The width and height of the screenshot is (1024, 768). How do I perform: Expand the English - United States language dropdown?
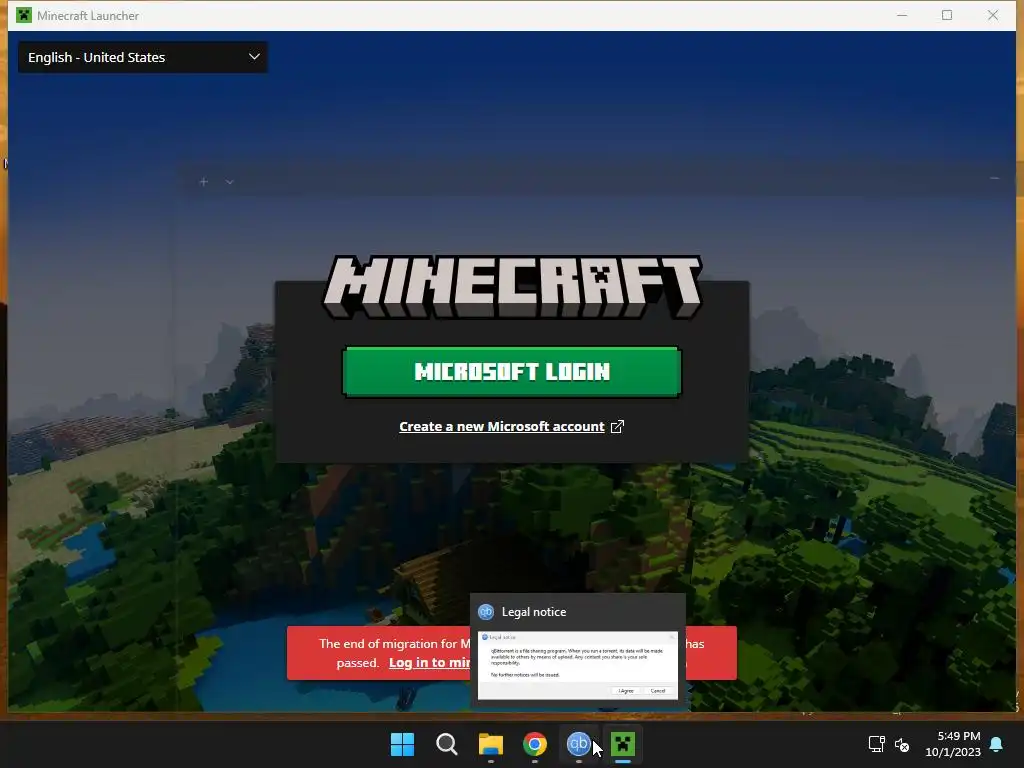(x=143, y=57)
